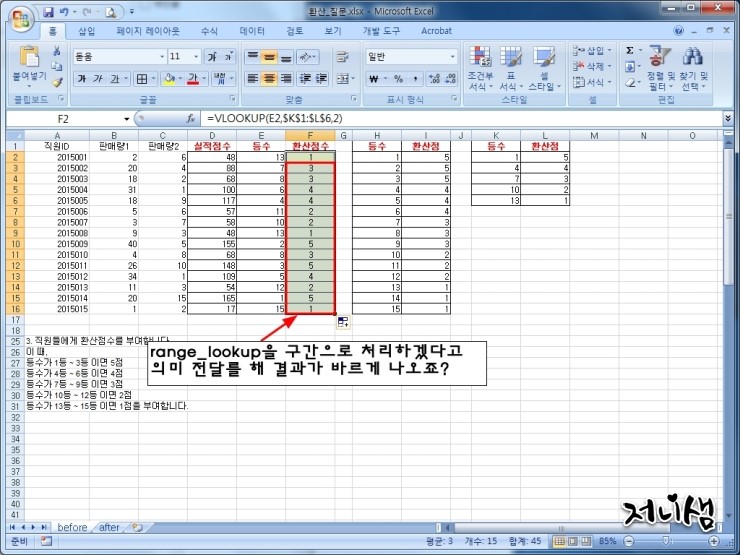This screenshot has height=555, width=740.
Task: Click into the formula bar
Action: point(462,118)
